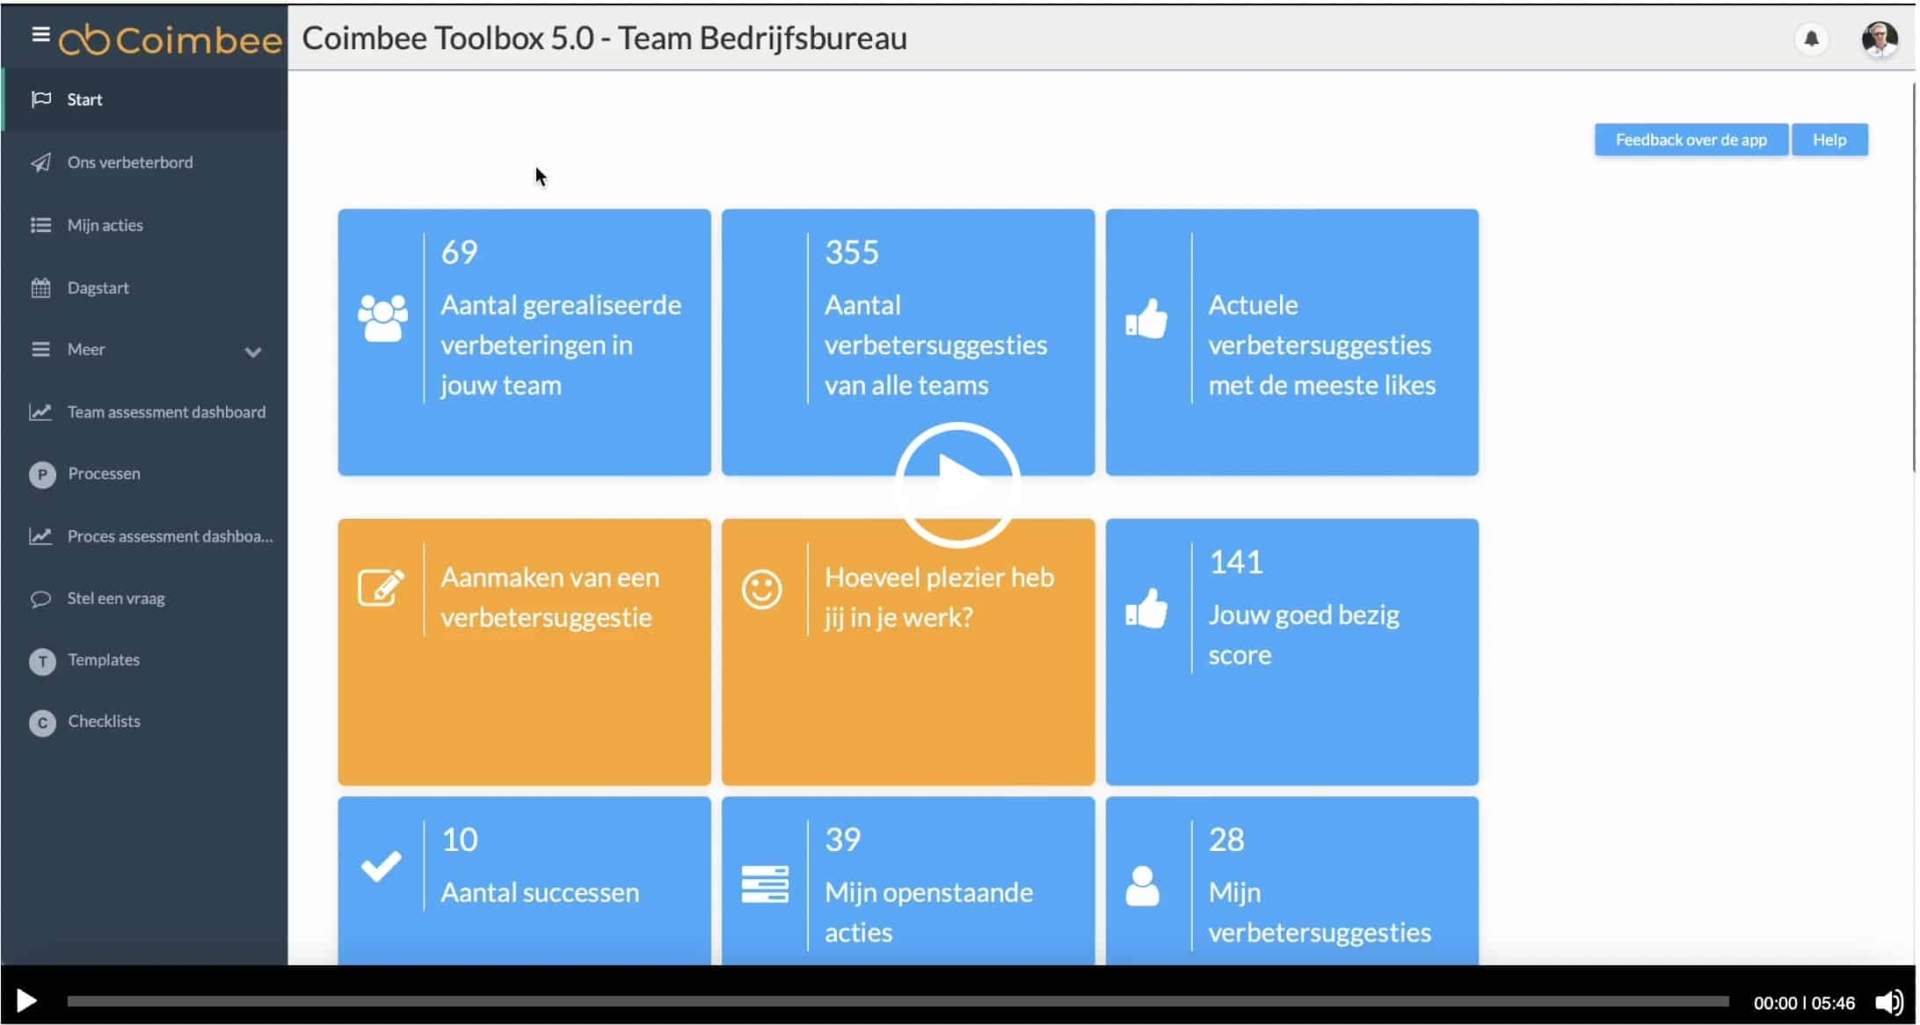Image resolution: width=1920 pixels, height=1025 pixels.
Task: Click the Help button
Action: [1829, 140]
